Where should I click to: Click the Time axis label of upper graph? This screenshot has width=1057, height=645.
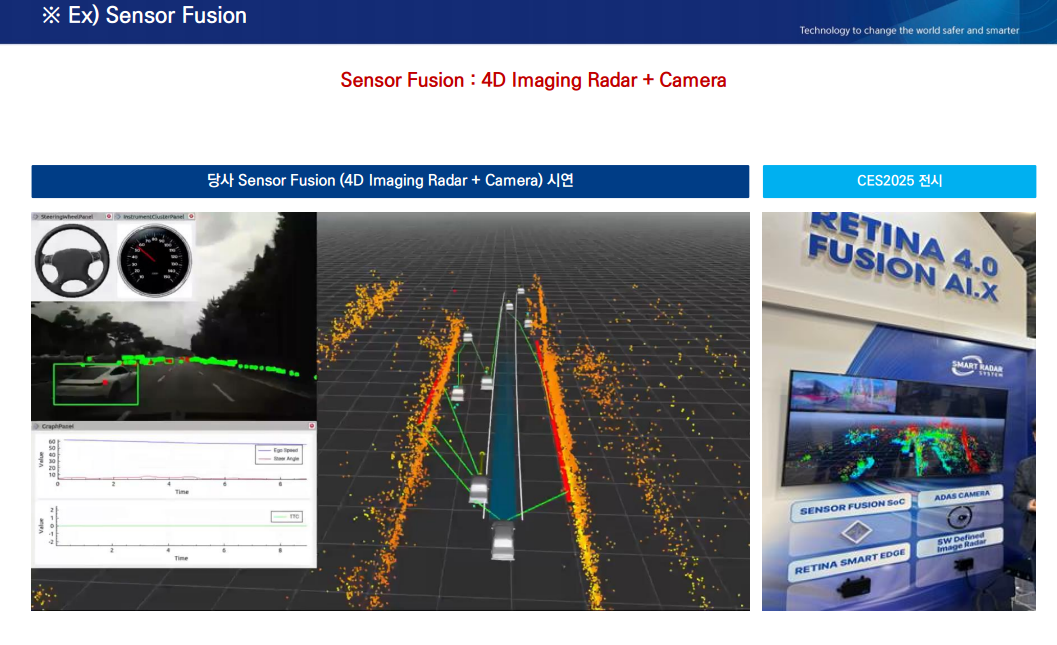pos(182,492)
